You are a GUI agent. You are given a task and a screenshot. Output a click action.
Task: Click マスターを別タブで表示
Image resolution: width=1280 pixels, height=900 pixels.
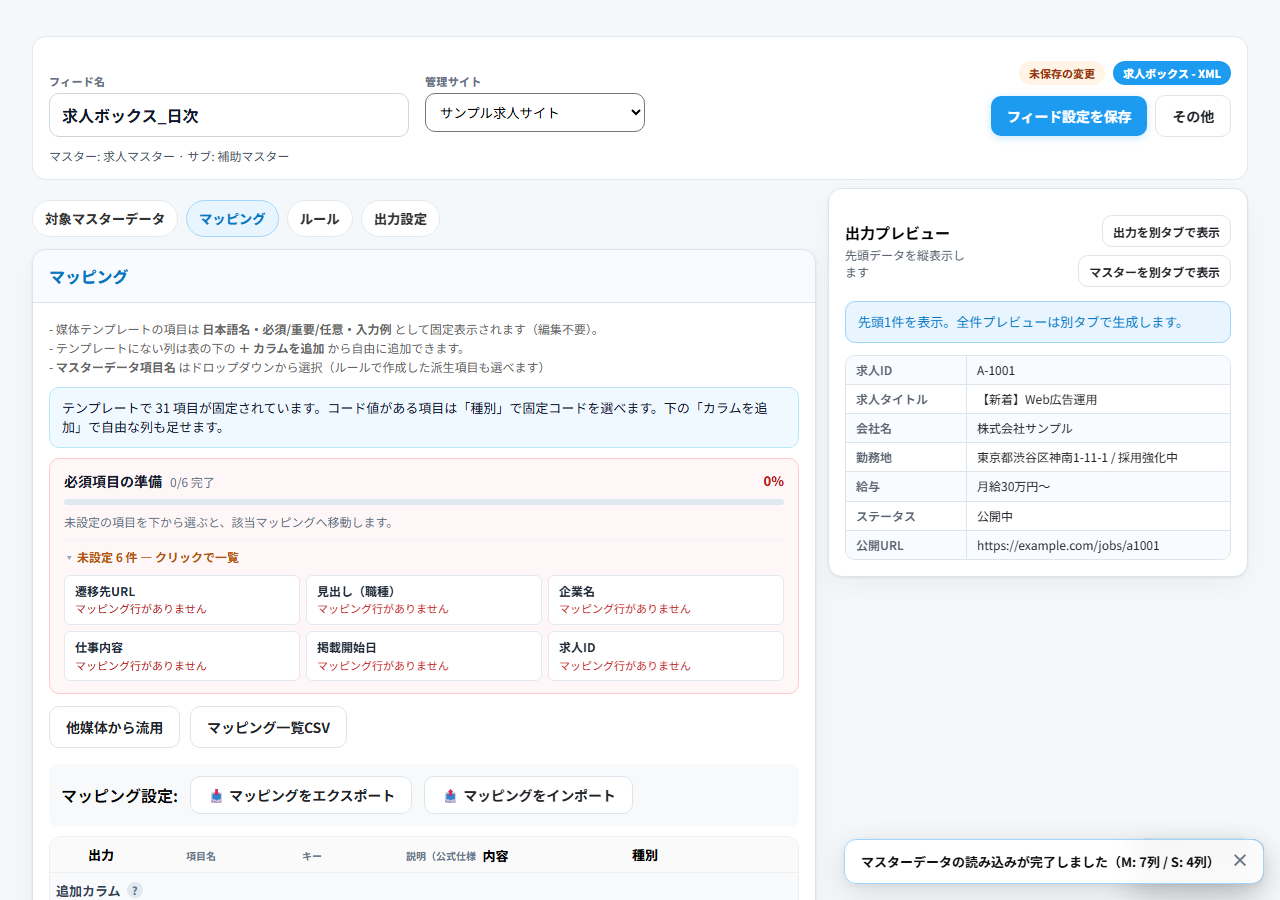[x=1154, y=271]
